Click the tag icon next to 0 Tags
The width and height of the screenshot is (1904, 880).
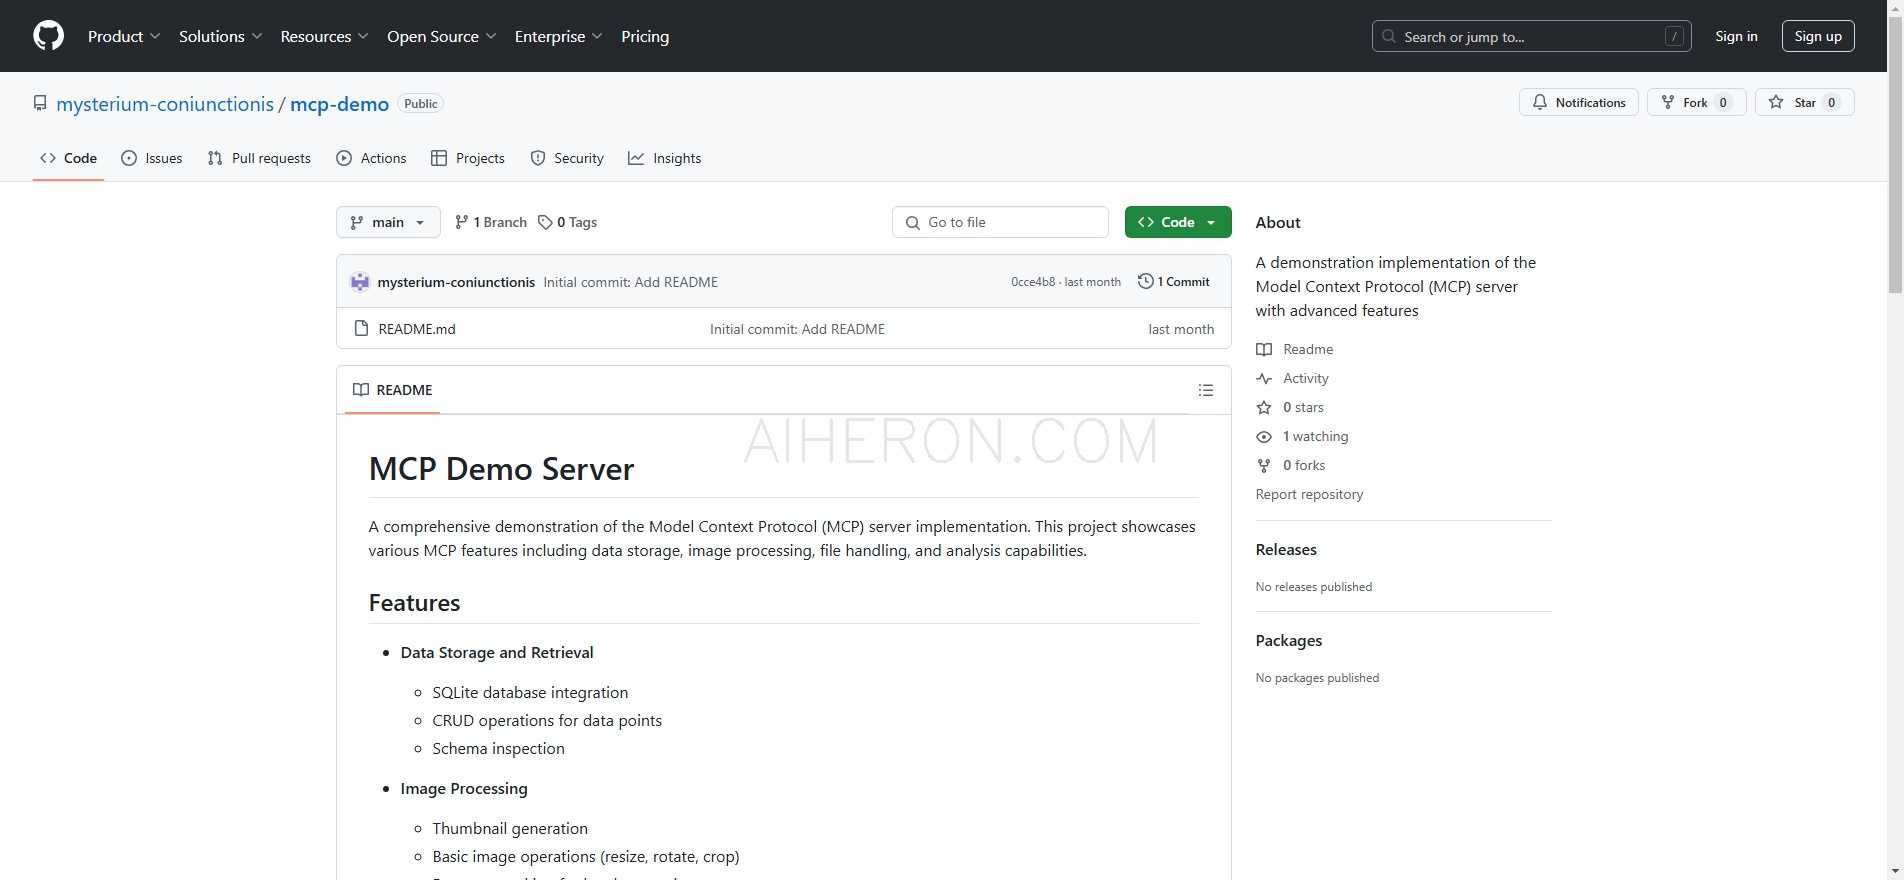pos(545,222)
